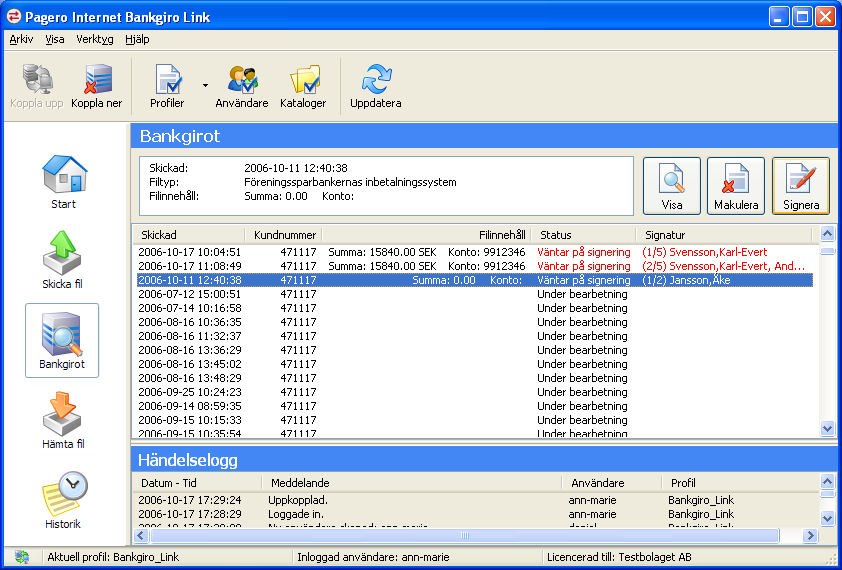This screenshot has height=570, width=842.
Task: Select the row sent 2006-08-16 13:48:29
Action: (x=473, y=378)
